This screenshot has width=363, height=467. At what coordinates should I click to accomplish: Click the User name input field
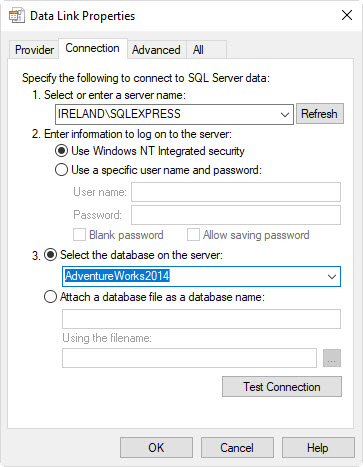tap(236, 192)
